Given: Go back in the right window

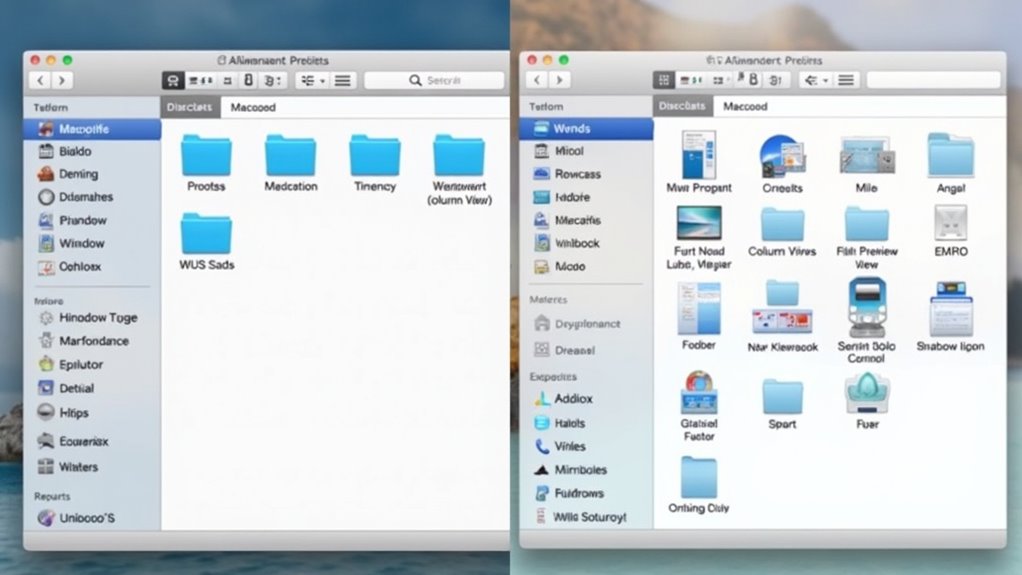Looking at the screenshot, I should pyautogui.click(x=537, y=80).
